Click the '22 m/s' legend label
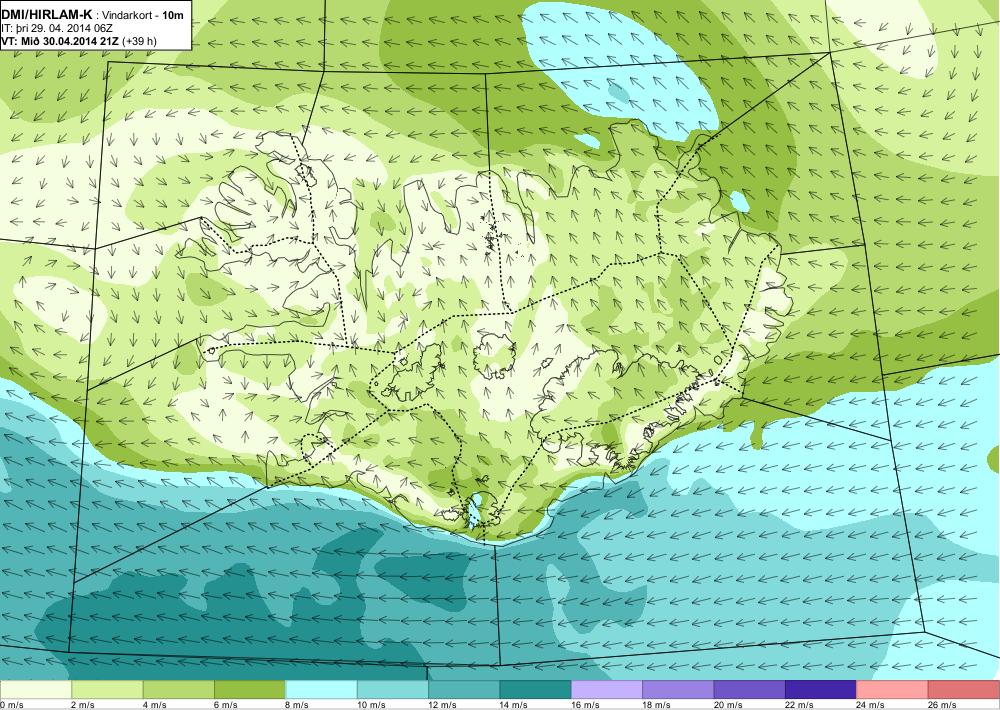This screenshot has width=1000, height=710. tap(800, 705)
